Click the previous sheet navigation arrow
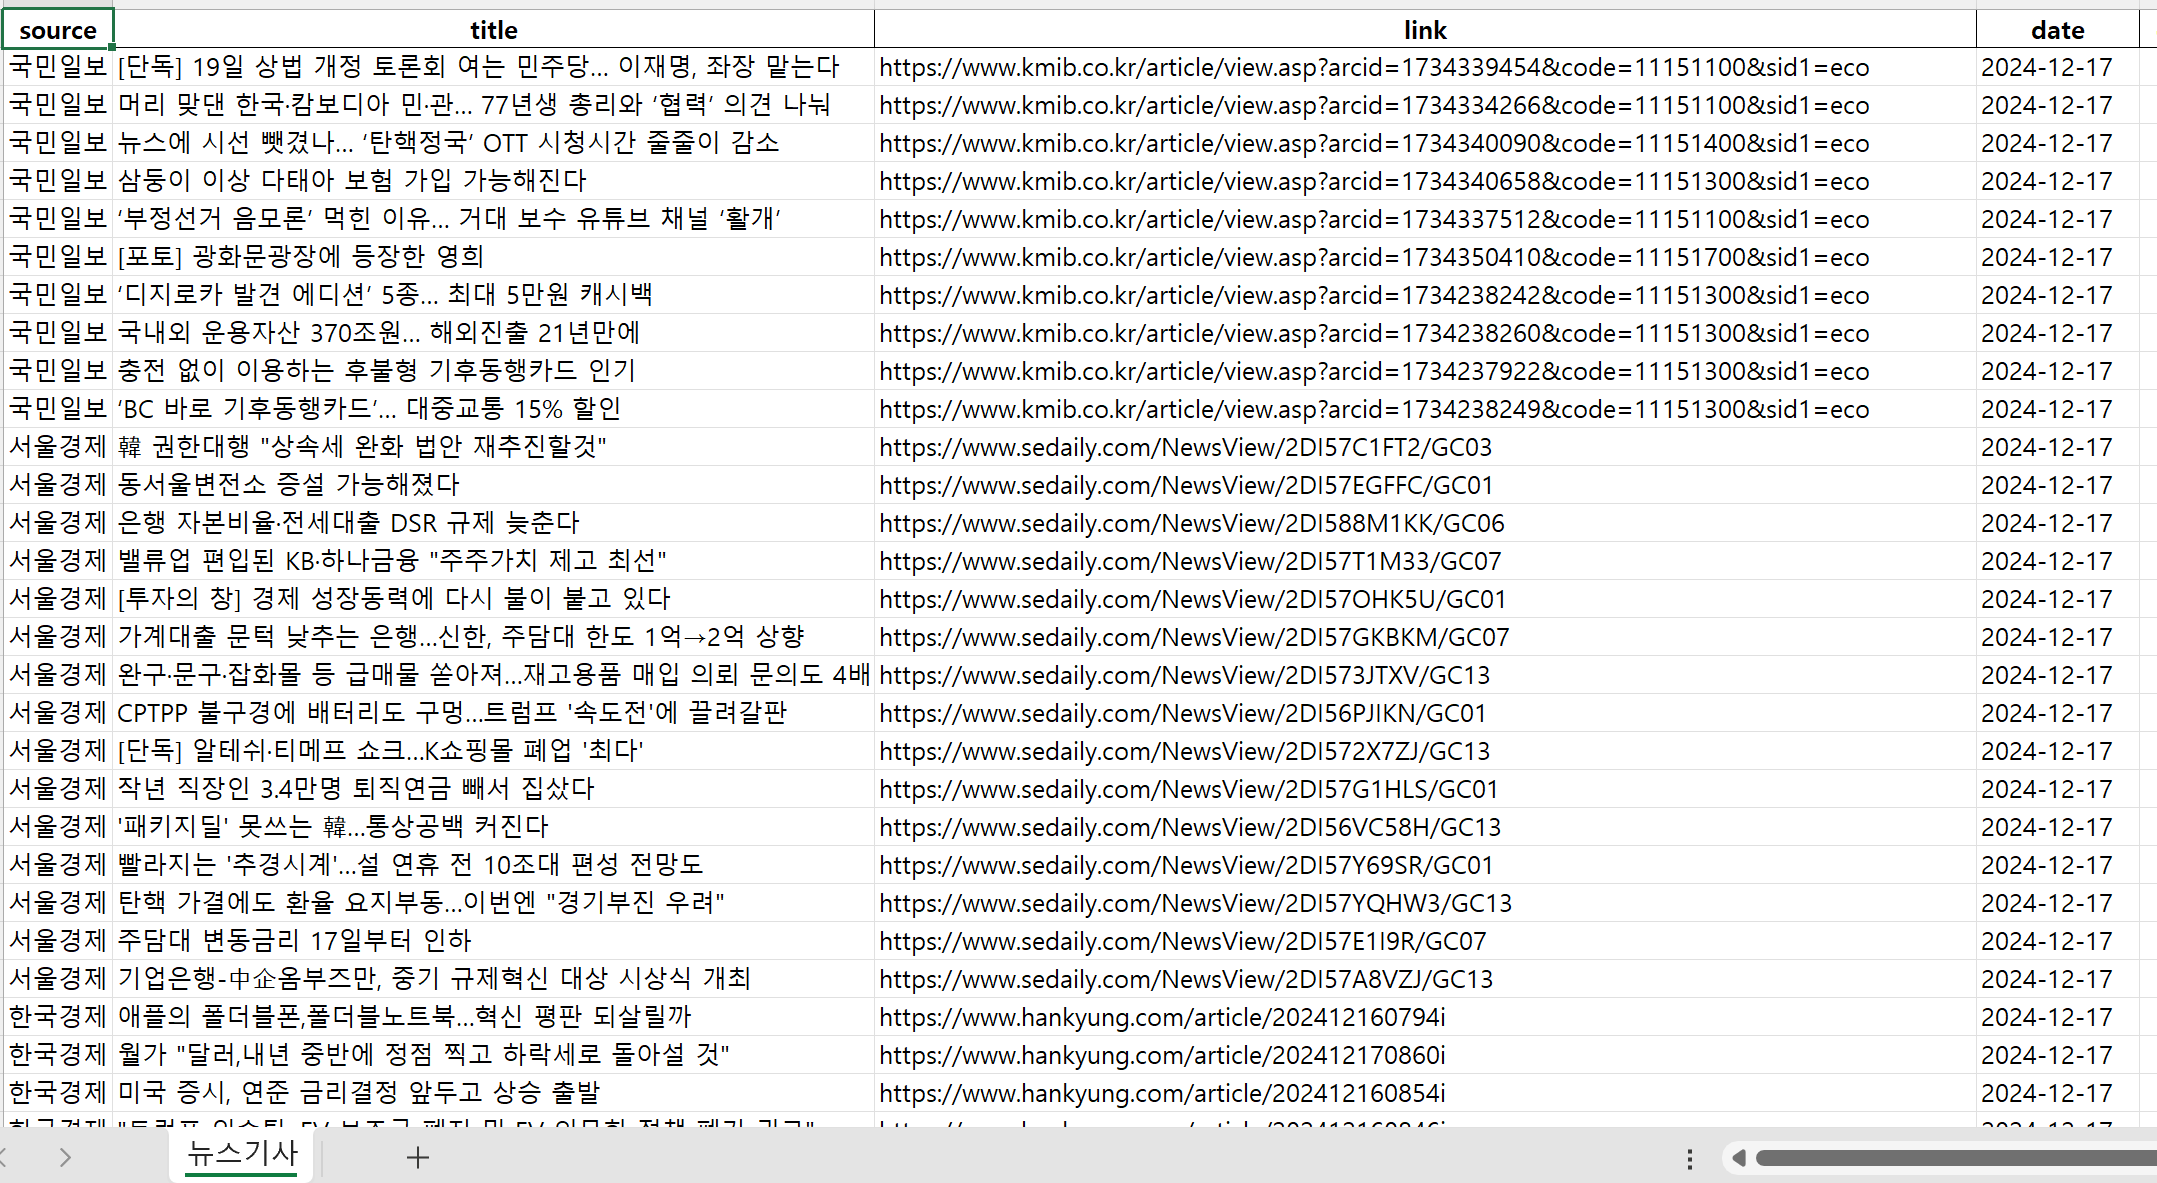The width and height of the screenshot is (2157, 1183). 4,1157
